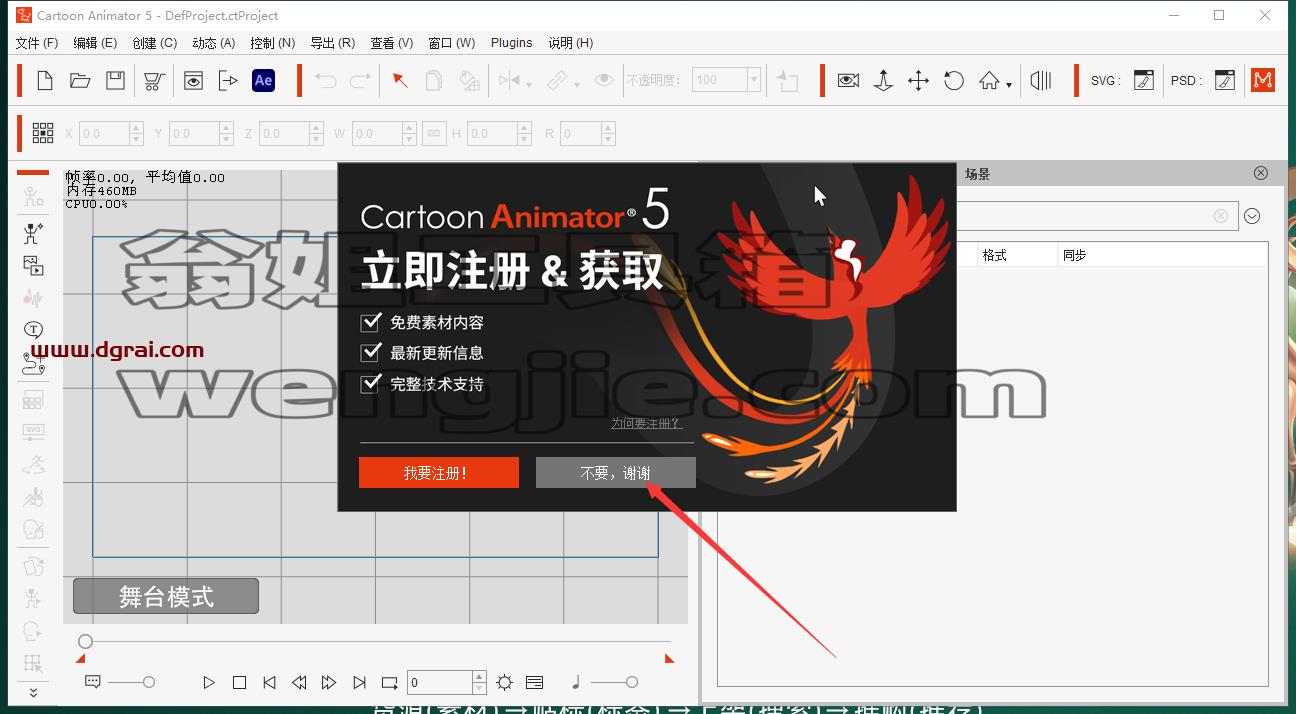Select the red arrow selection tool
Viewport: 1296px width, 714px height.
400,81
